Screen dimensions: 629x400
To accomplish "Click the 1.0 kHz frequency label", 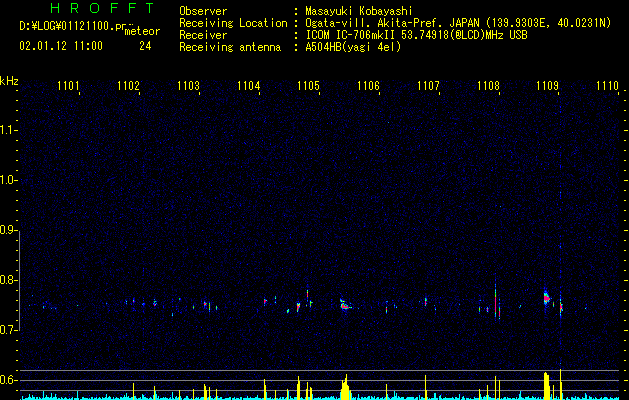I will tap(8, 180).
